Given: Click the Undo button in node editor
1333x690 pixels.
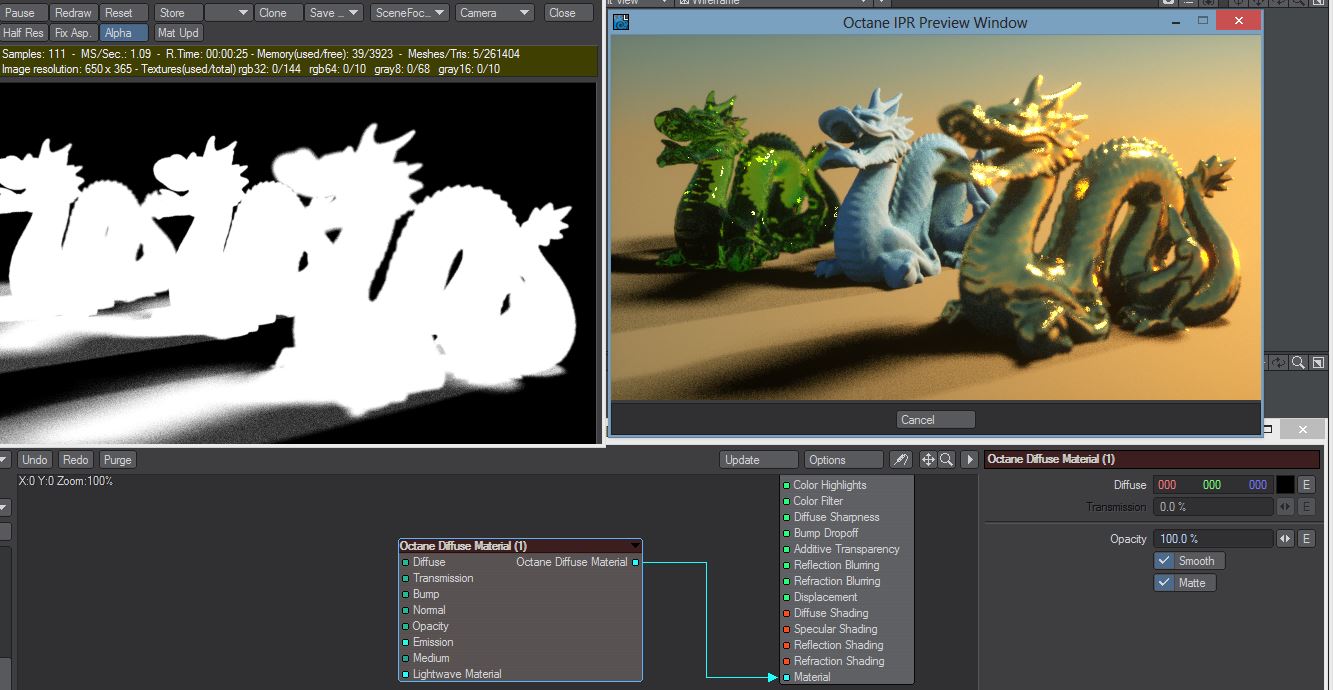Looking at the screenshot, I should click(x=35, y=460).
